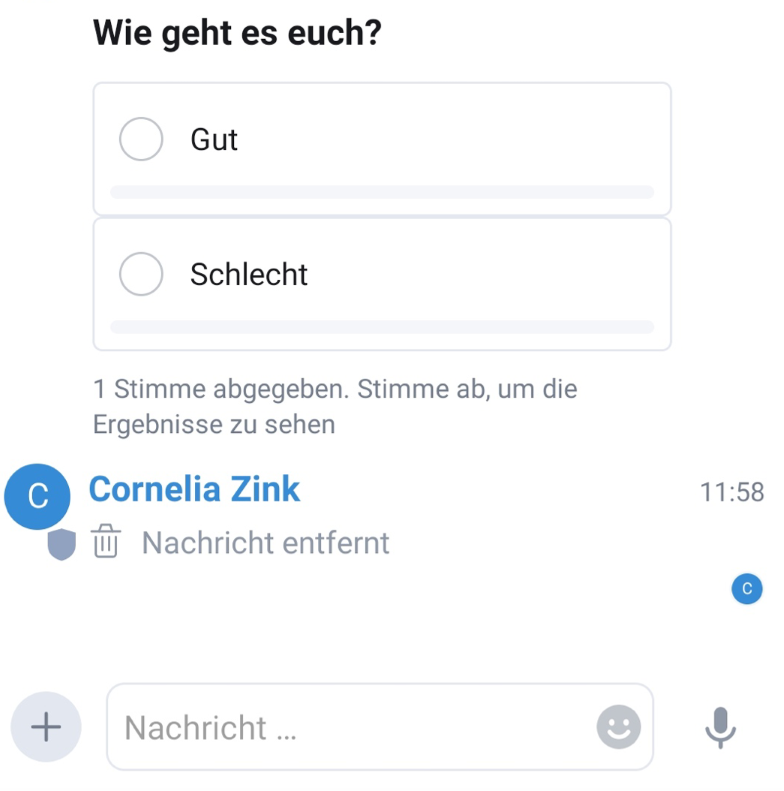Click the "1 Stimme abgegeben" vote summary
The image size is (784, 791).
click(x=335, y=405)
